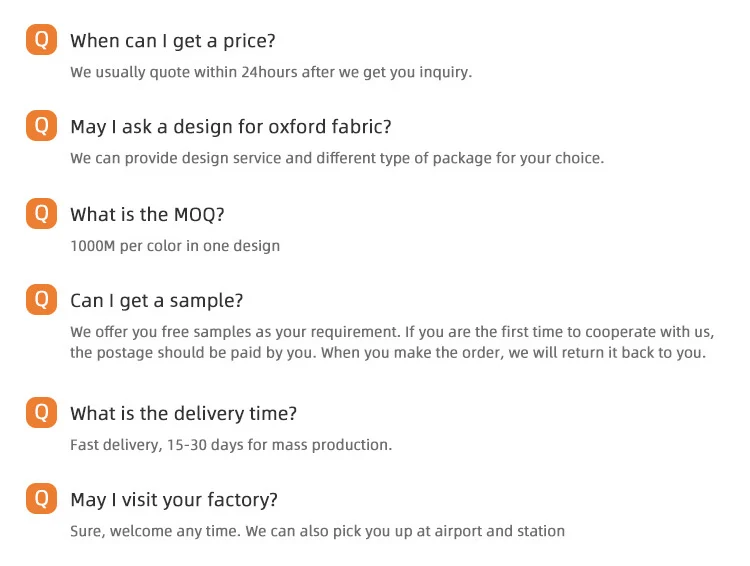Open the "Can I get a sample?" heading
The height and width of the screenshot is (566, 750).
tap(156, 300)
